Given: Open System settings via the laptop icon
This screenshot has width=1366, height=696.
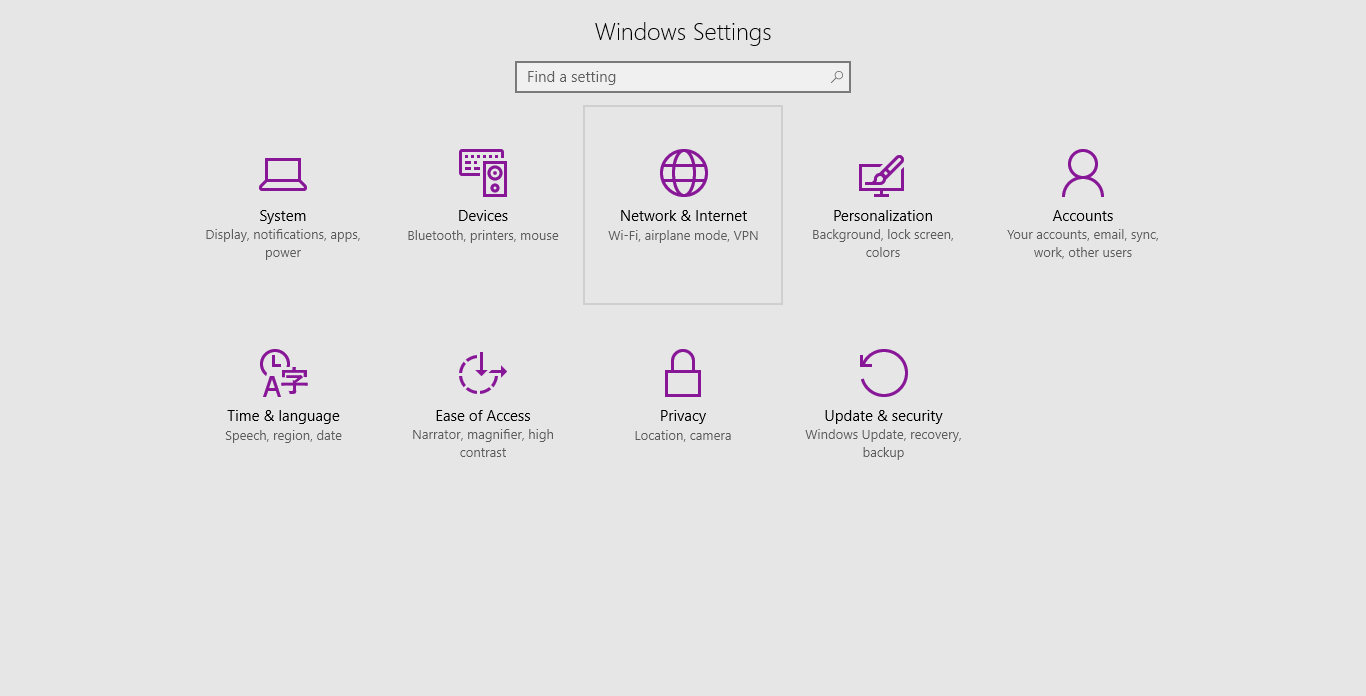Looking at the screenshot, I should [283, 174].
